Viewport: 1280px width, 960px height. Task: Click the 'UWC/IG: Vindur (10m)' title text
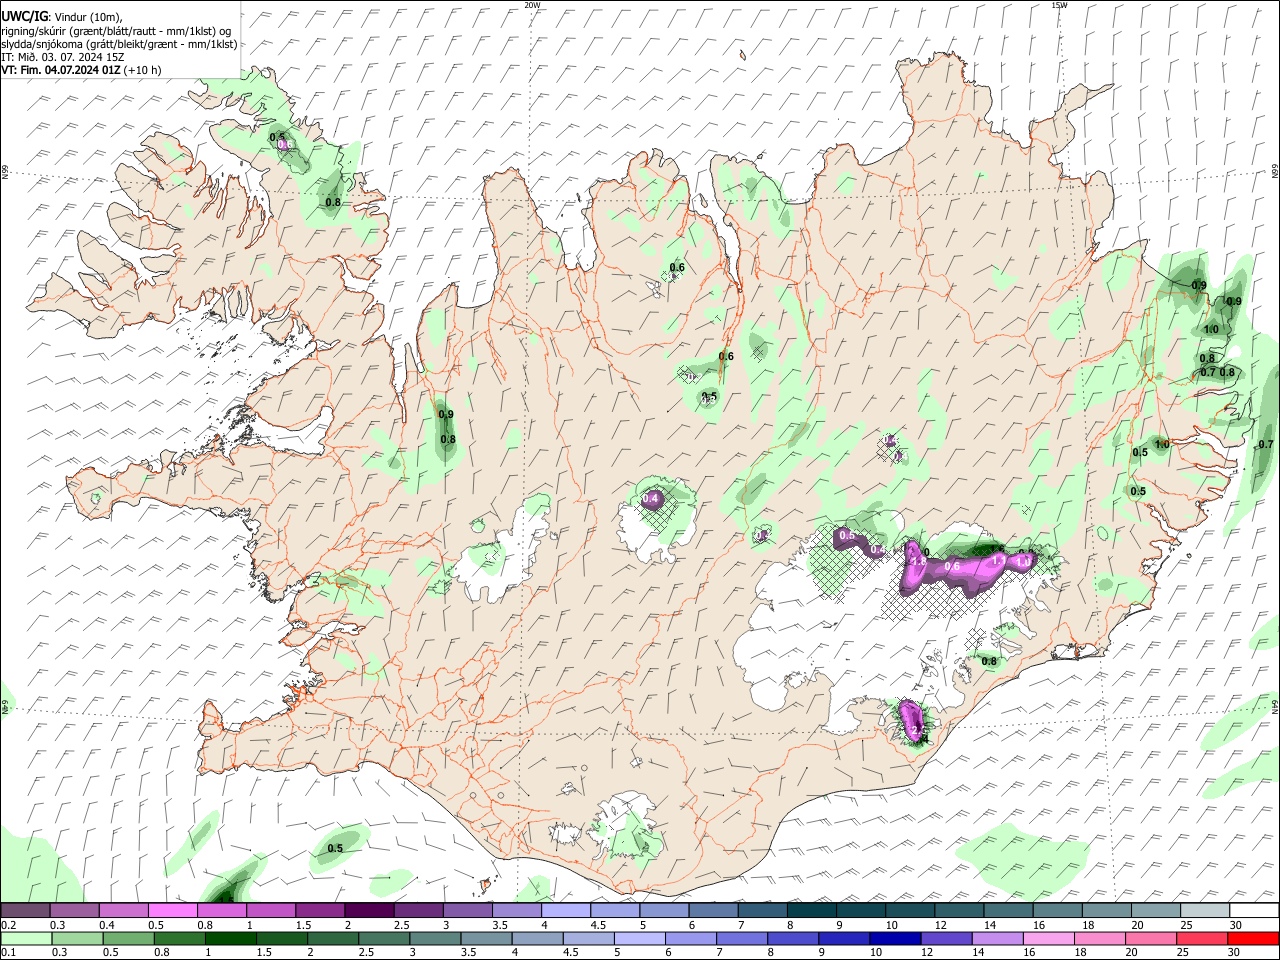pyautogui.click(x=62, y=17)
